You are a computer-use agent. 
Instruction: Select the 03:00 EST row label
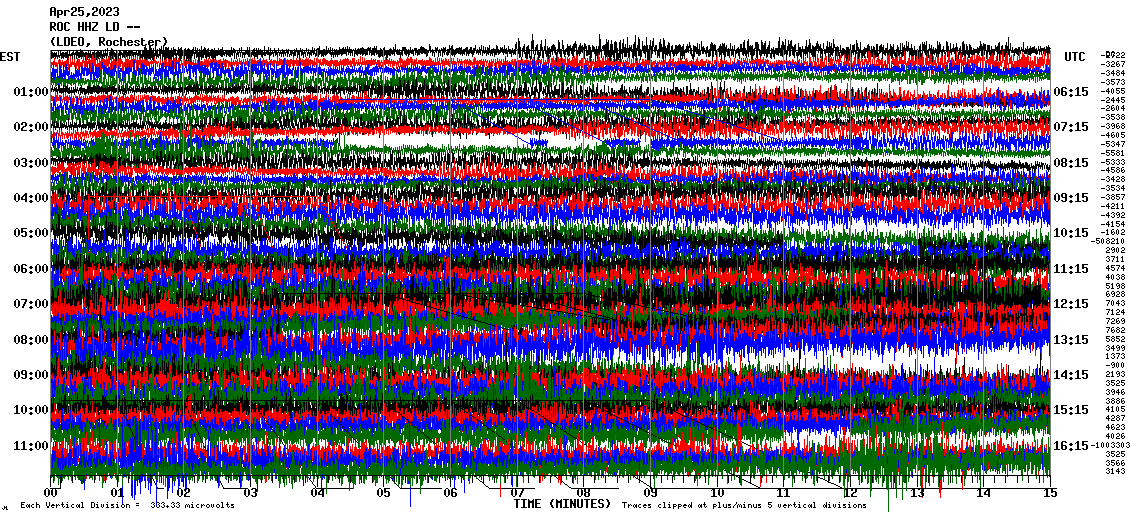pyautogui.click(x=31, y=163)
